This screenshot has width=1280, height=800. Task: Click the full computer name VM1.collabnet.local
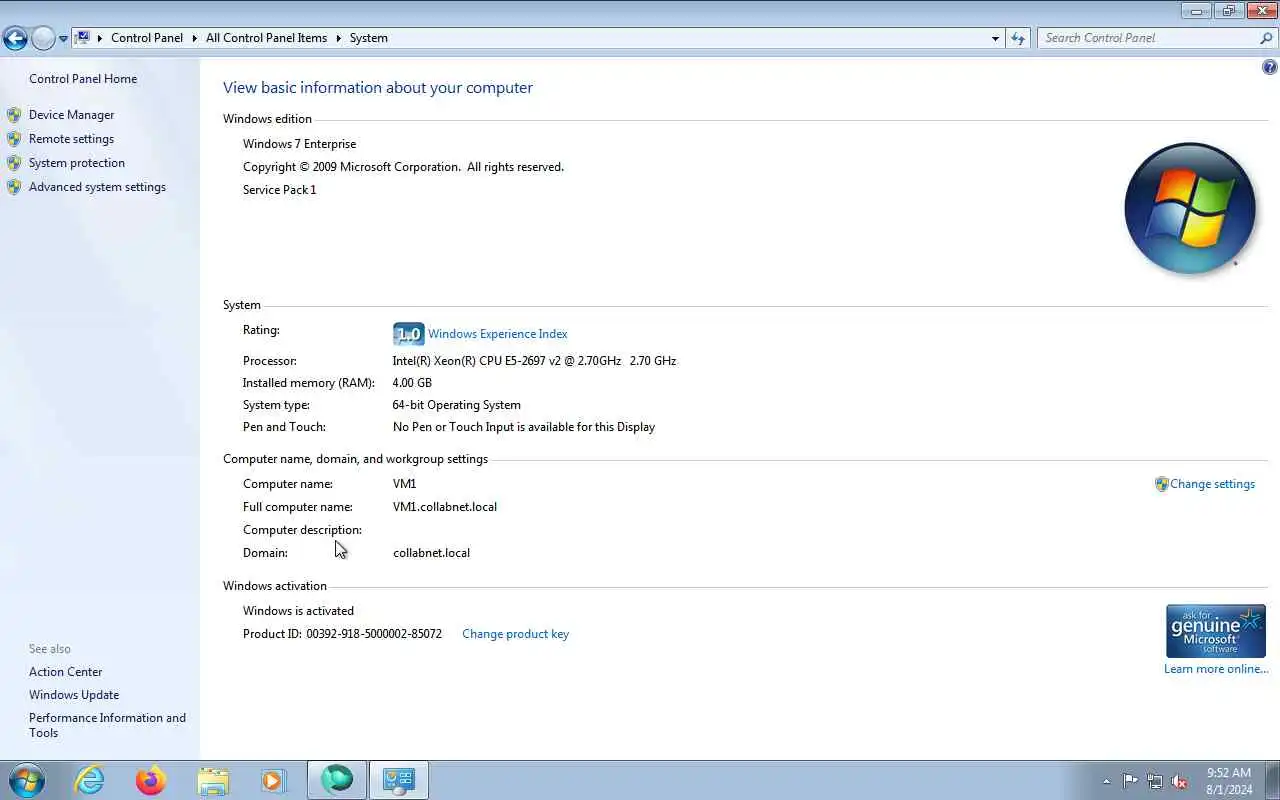coord(445,507)
